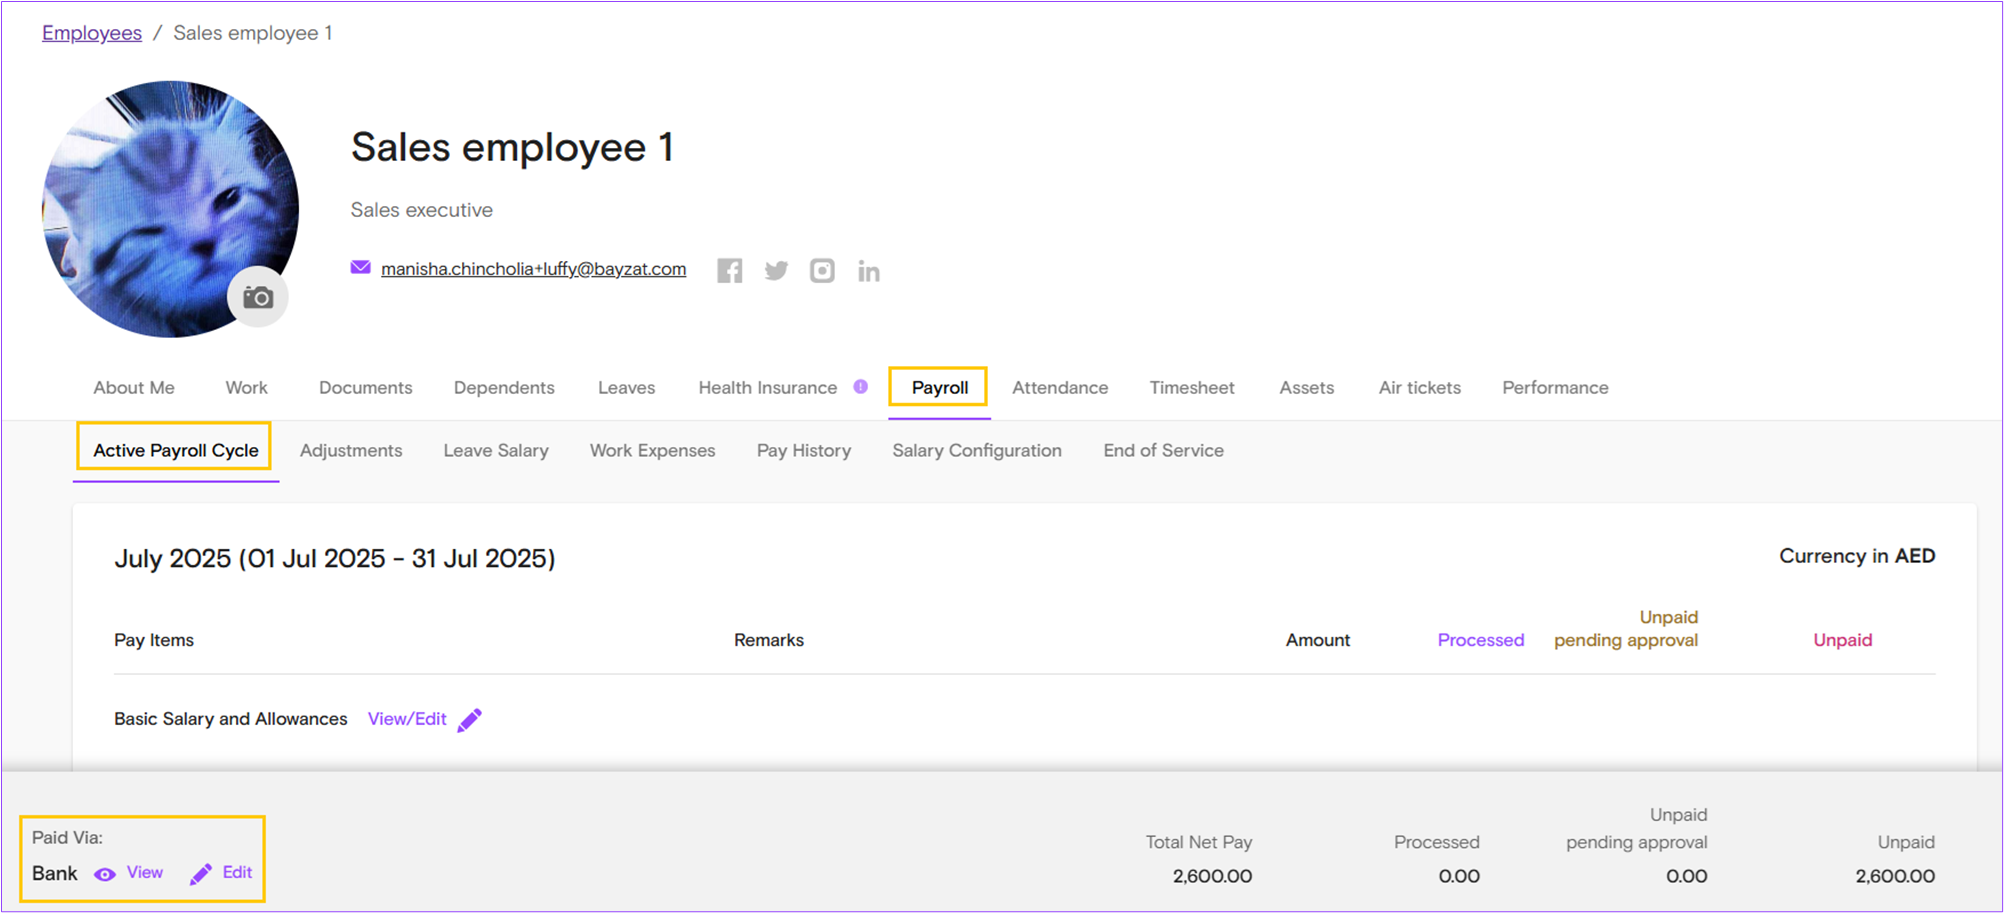This screenshot has width=2004, height=913.
Task: Click Edit link for Paid Via
Action: (237, 872)
